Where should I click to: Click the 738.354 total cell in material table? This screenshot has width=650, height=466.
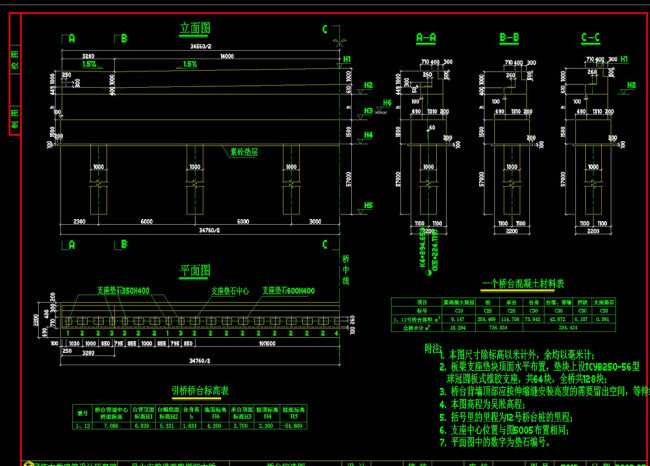(x=501, y=328)
